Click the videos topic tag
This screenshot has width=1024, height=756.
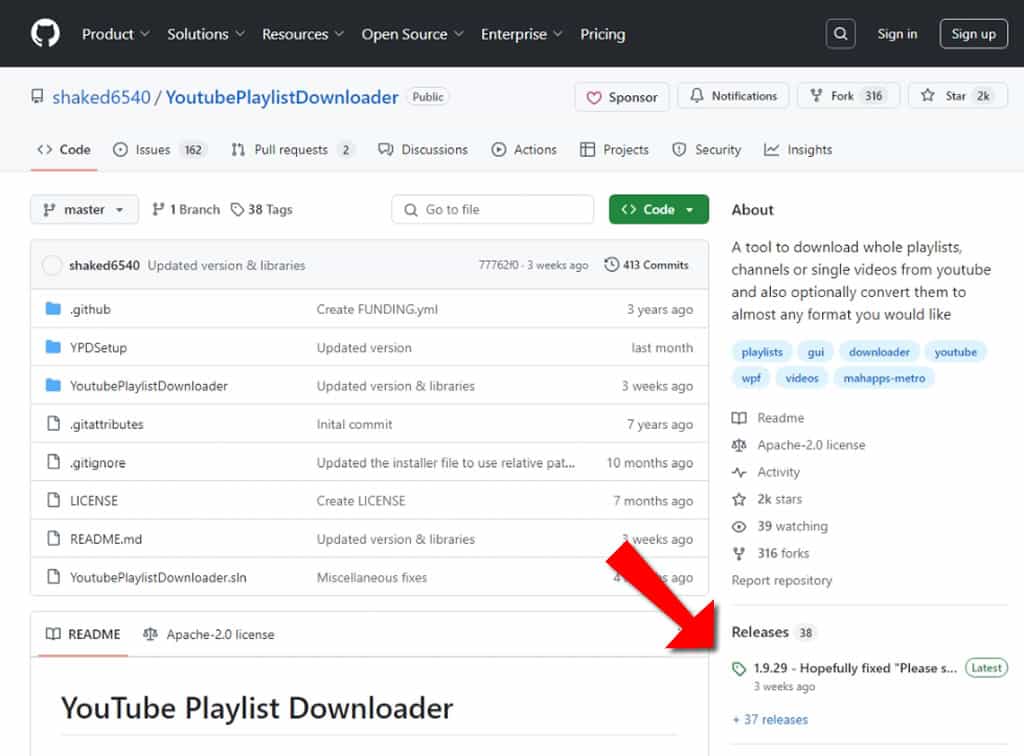[x=802, y=378]
